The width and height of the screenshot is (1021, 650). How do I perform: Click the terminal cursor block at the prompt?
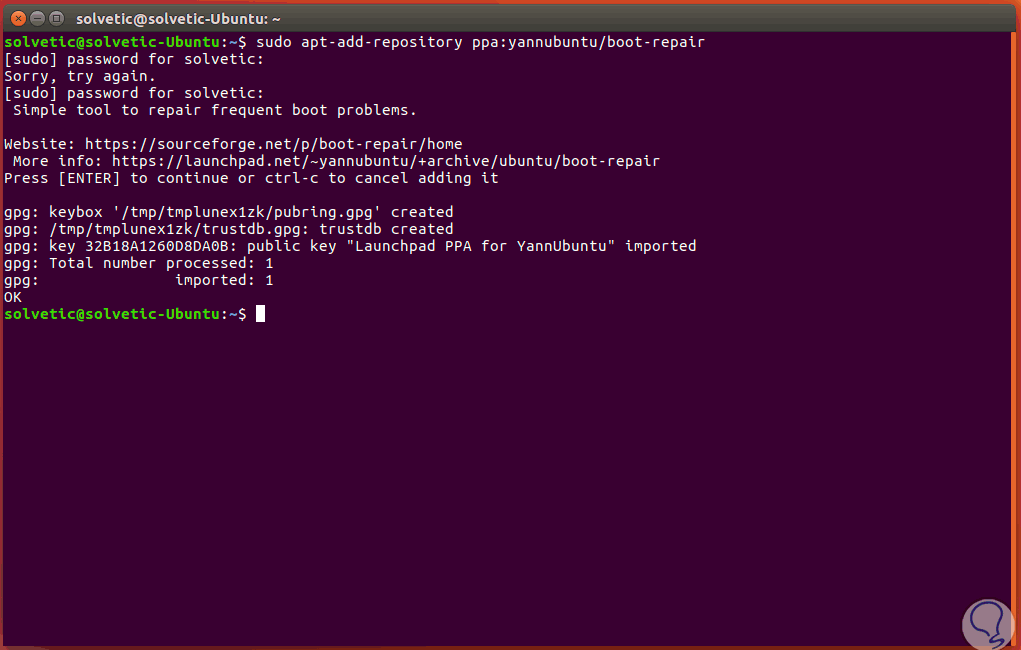pyautogui.click(x=260, y=314)
